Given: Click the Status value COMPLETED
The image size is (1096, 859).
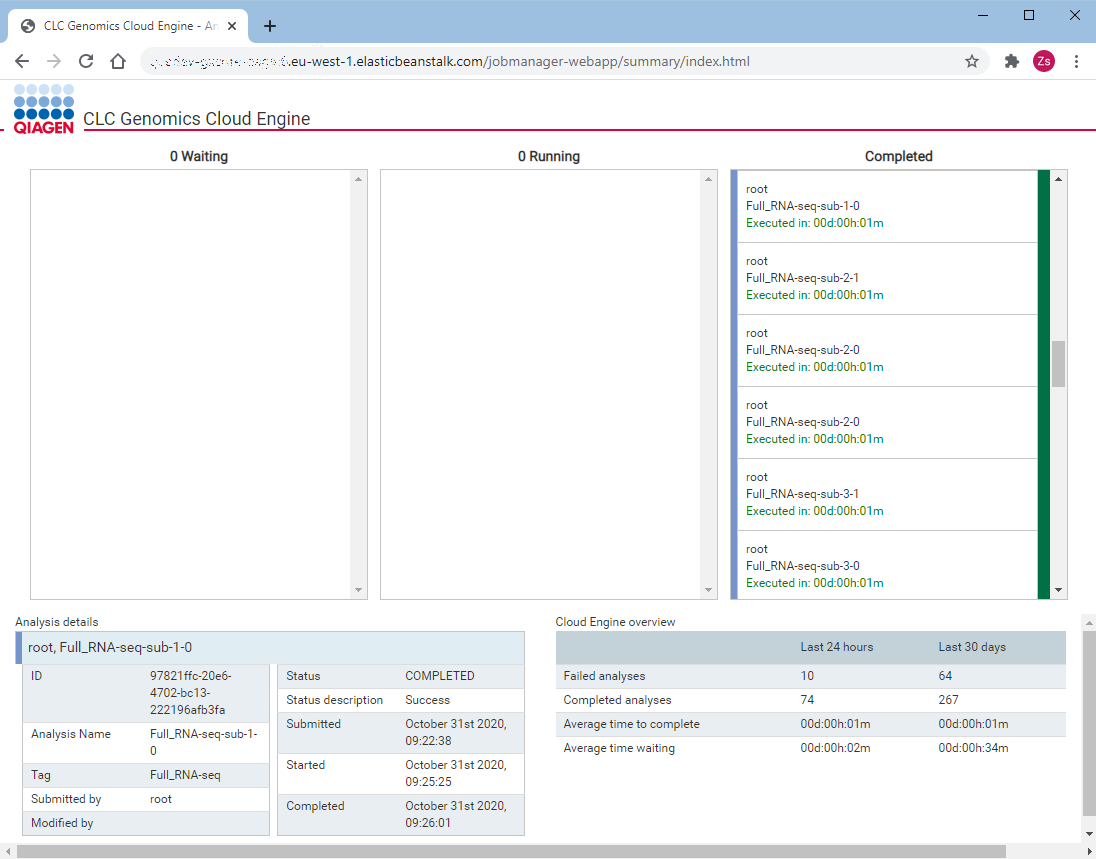Looking at the screenshot, I should 440,676.
